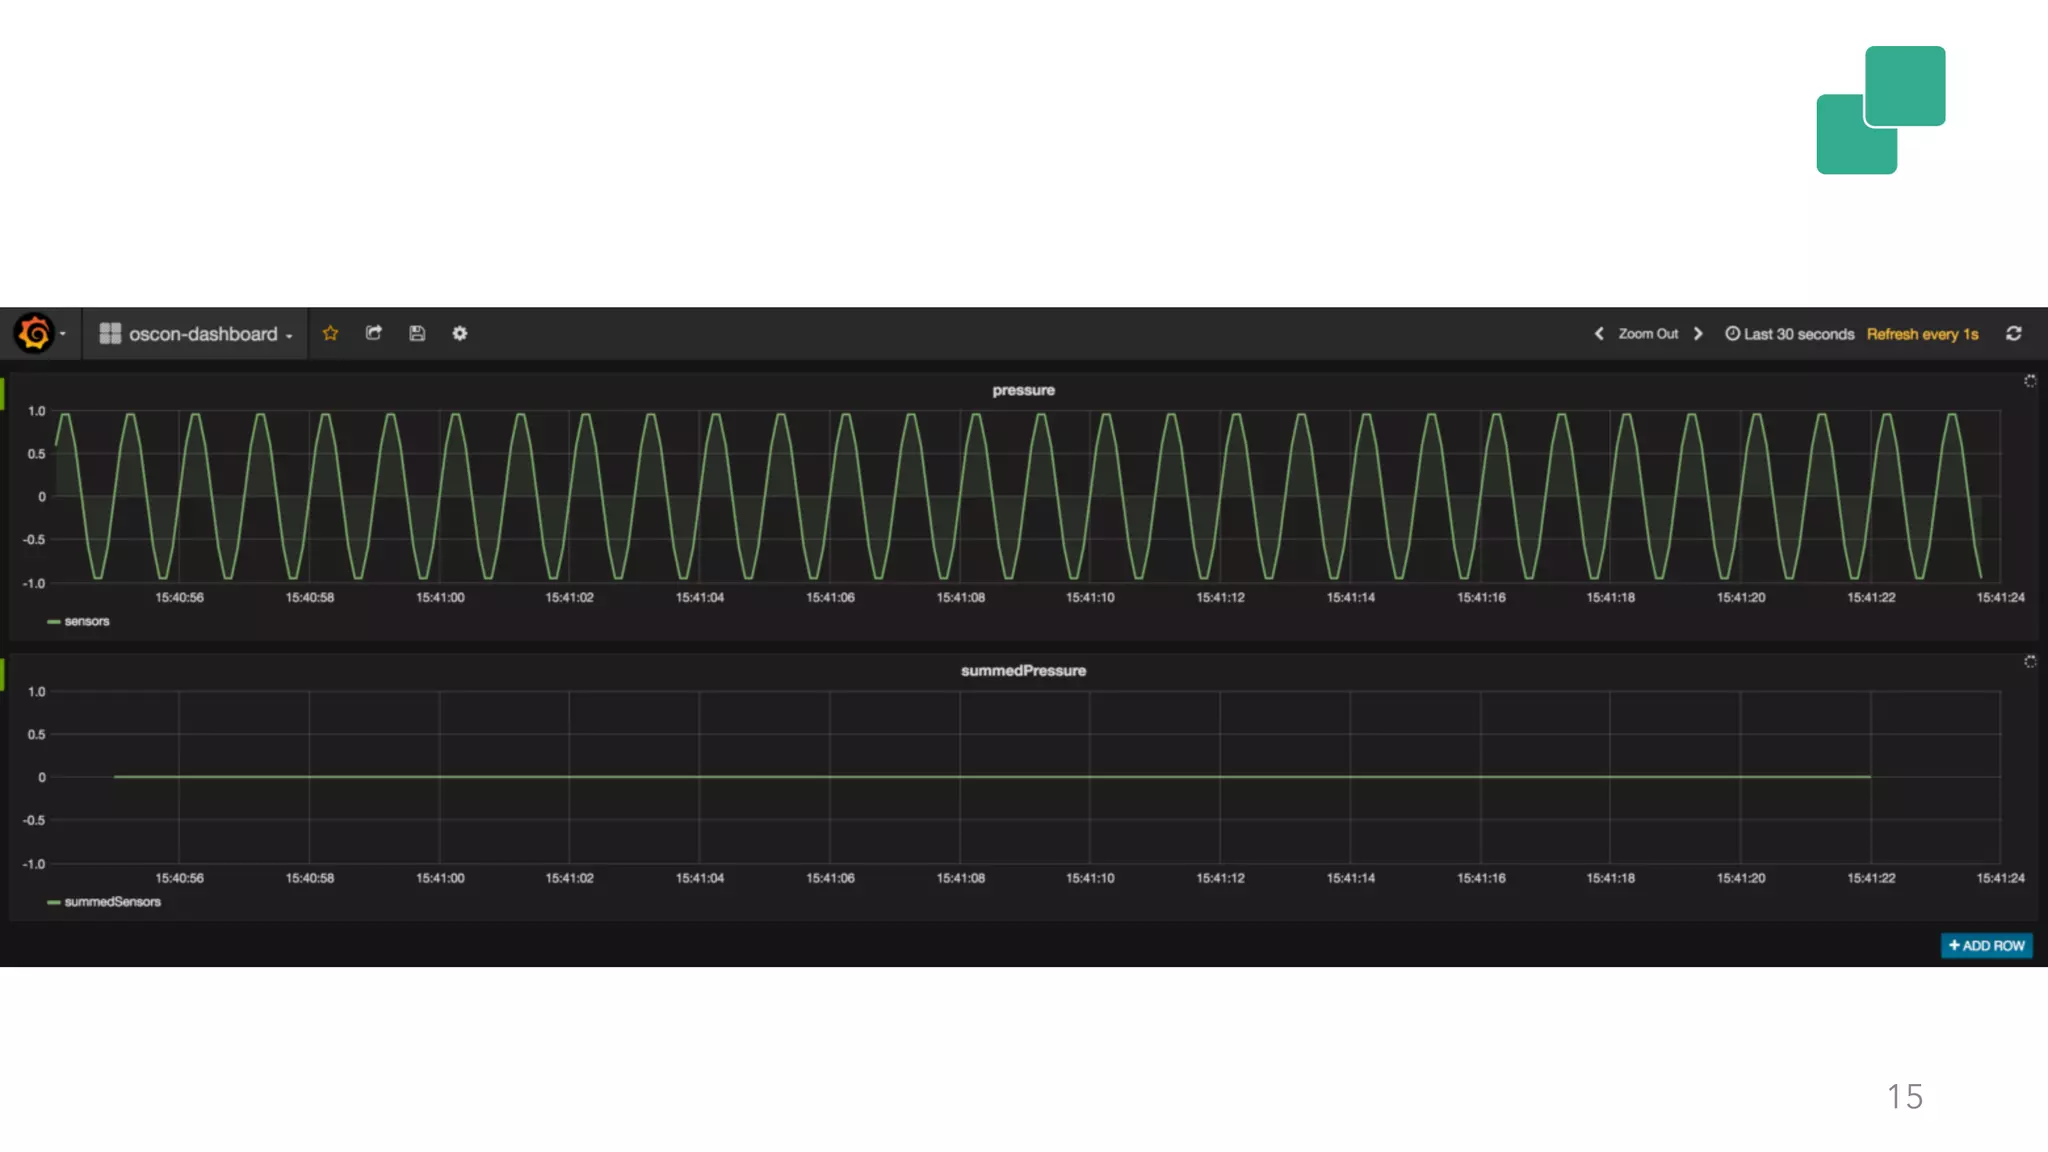Shift time range forward with right chevron

pos(1698,333)
